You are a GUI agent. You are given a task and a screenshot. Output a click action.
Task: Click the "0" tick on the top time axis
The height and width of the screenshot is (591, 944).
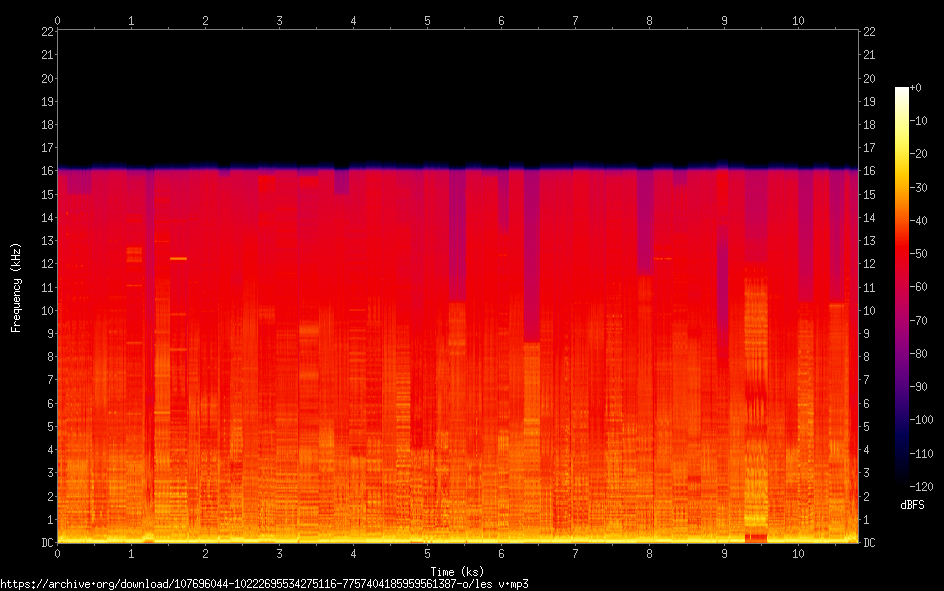click(x=57, y=21)
